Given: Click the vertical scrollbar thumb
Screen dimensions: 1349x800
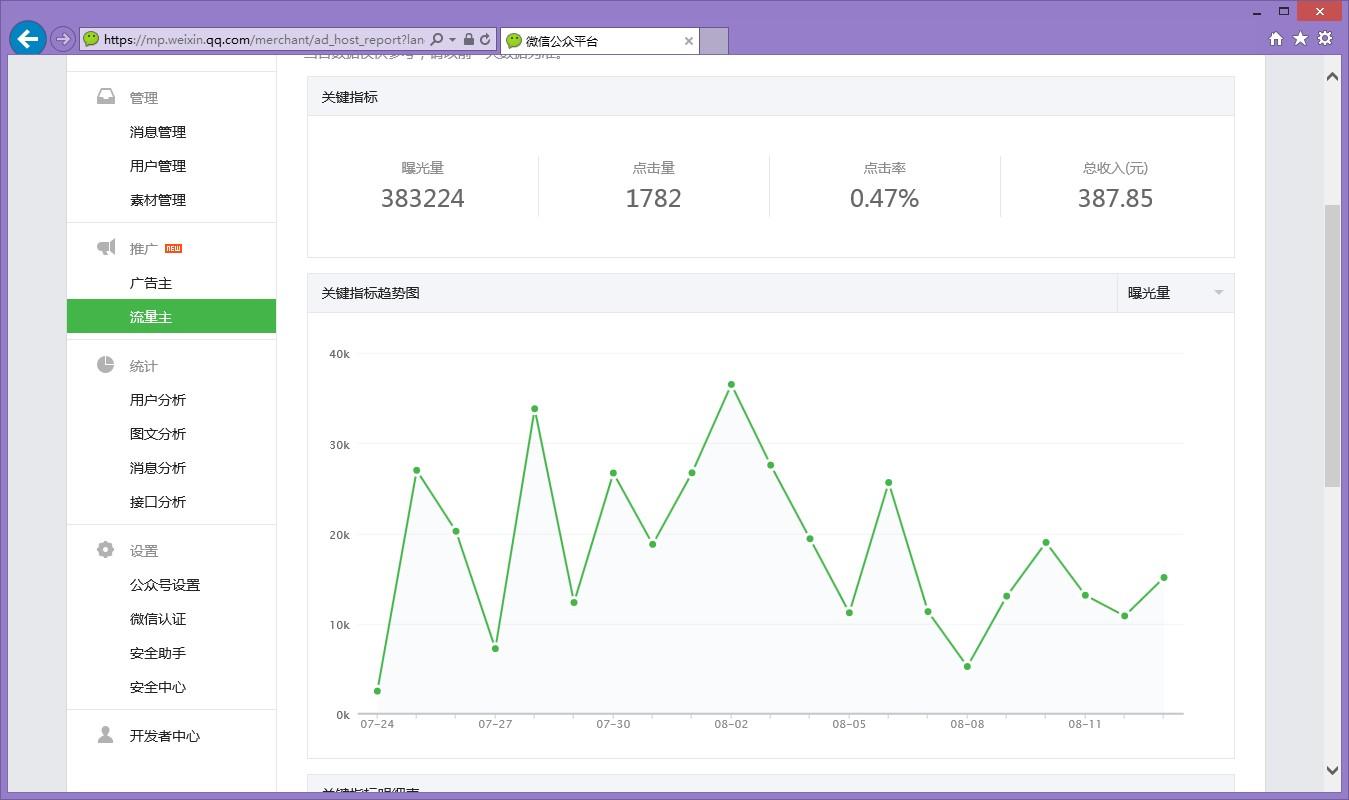Looking at the screenshot, I should click(1332, 346).
